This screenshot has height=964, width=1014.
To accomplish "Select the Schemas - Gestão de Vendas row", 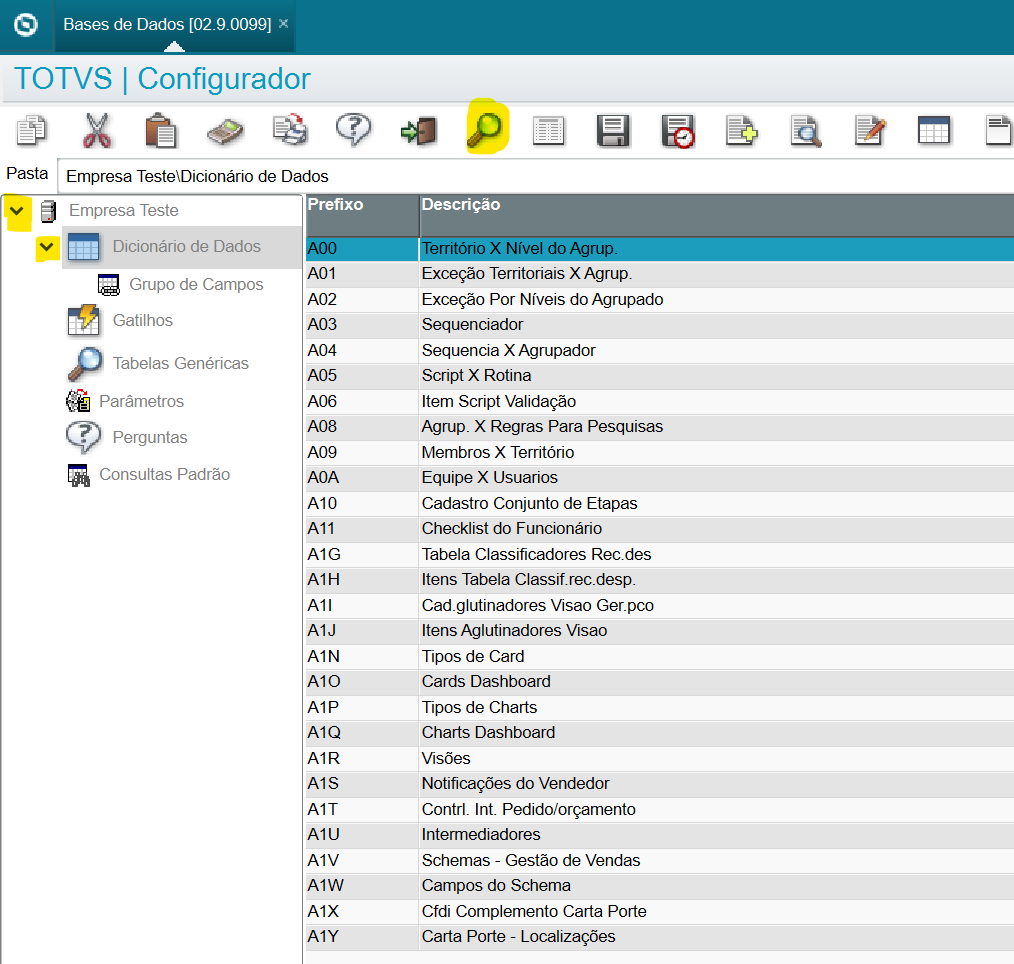I will pos(660,861).
